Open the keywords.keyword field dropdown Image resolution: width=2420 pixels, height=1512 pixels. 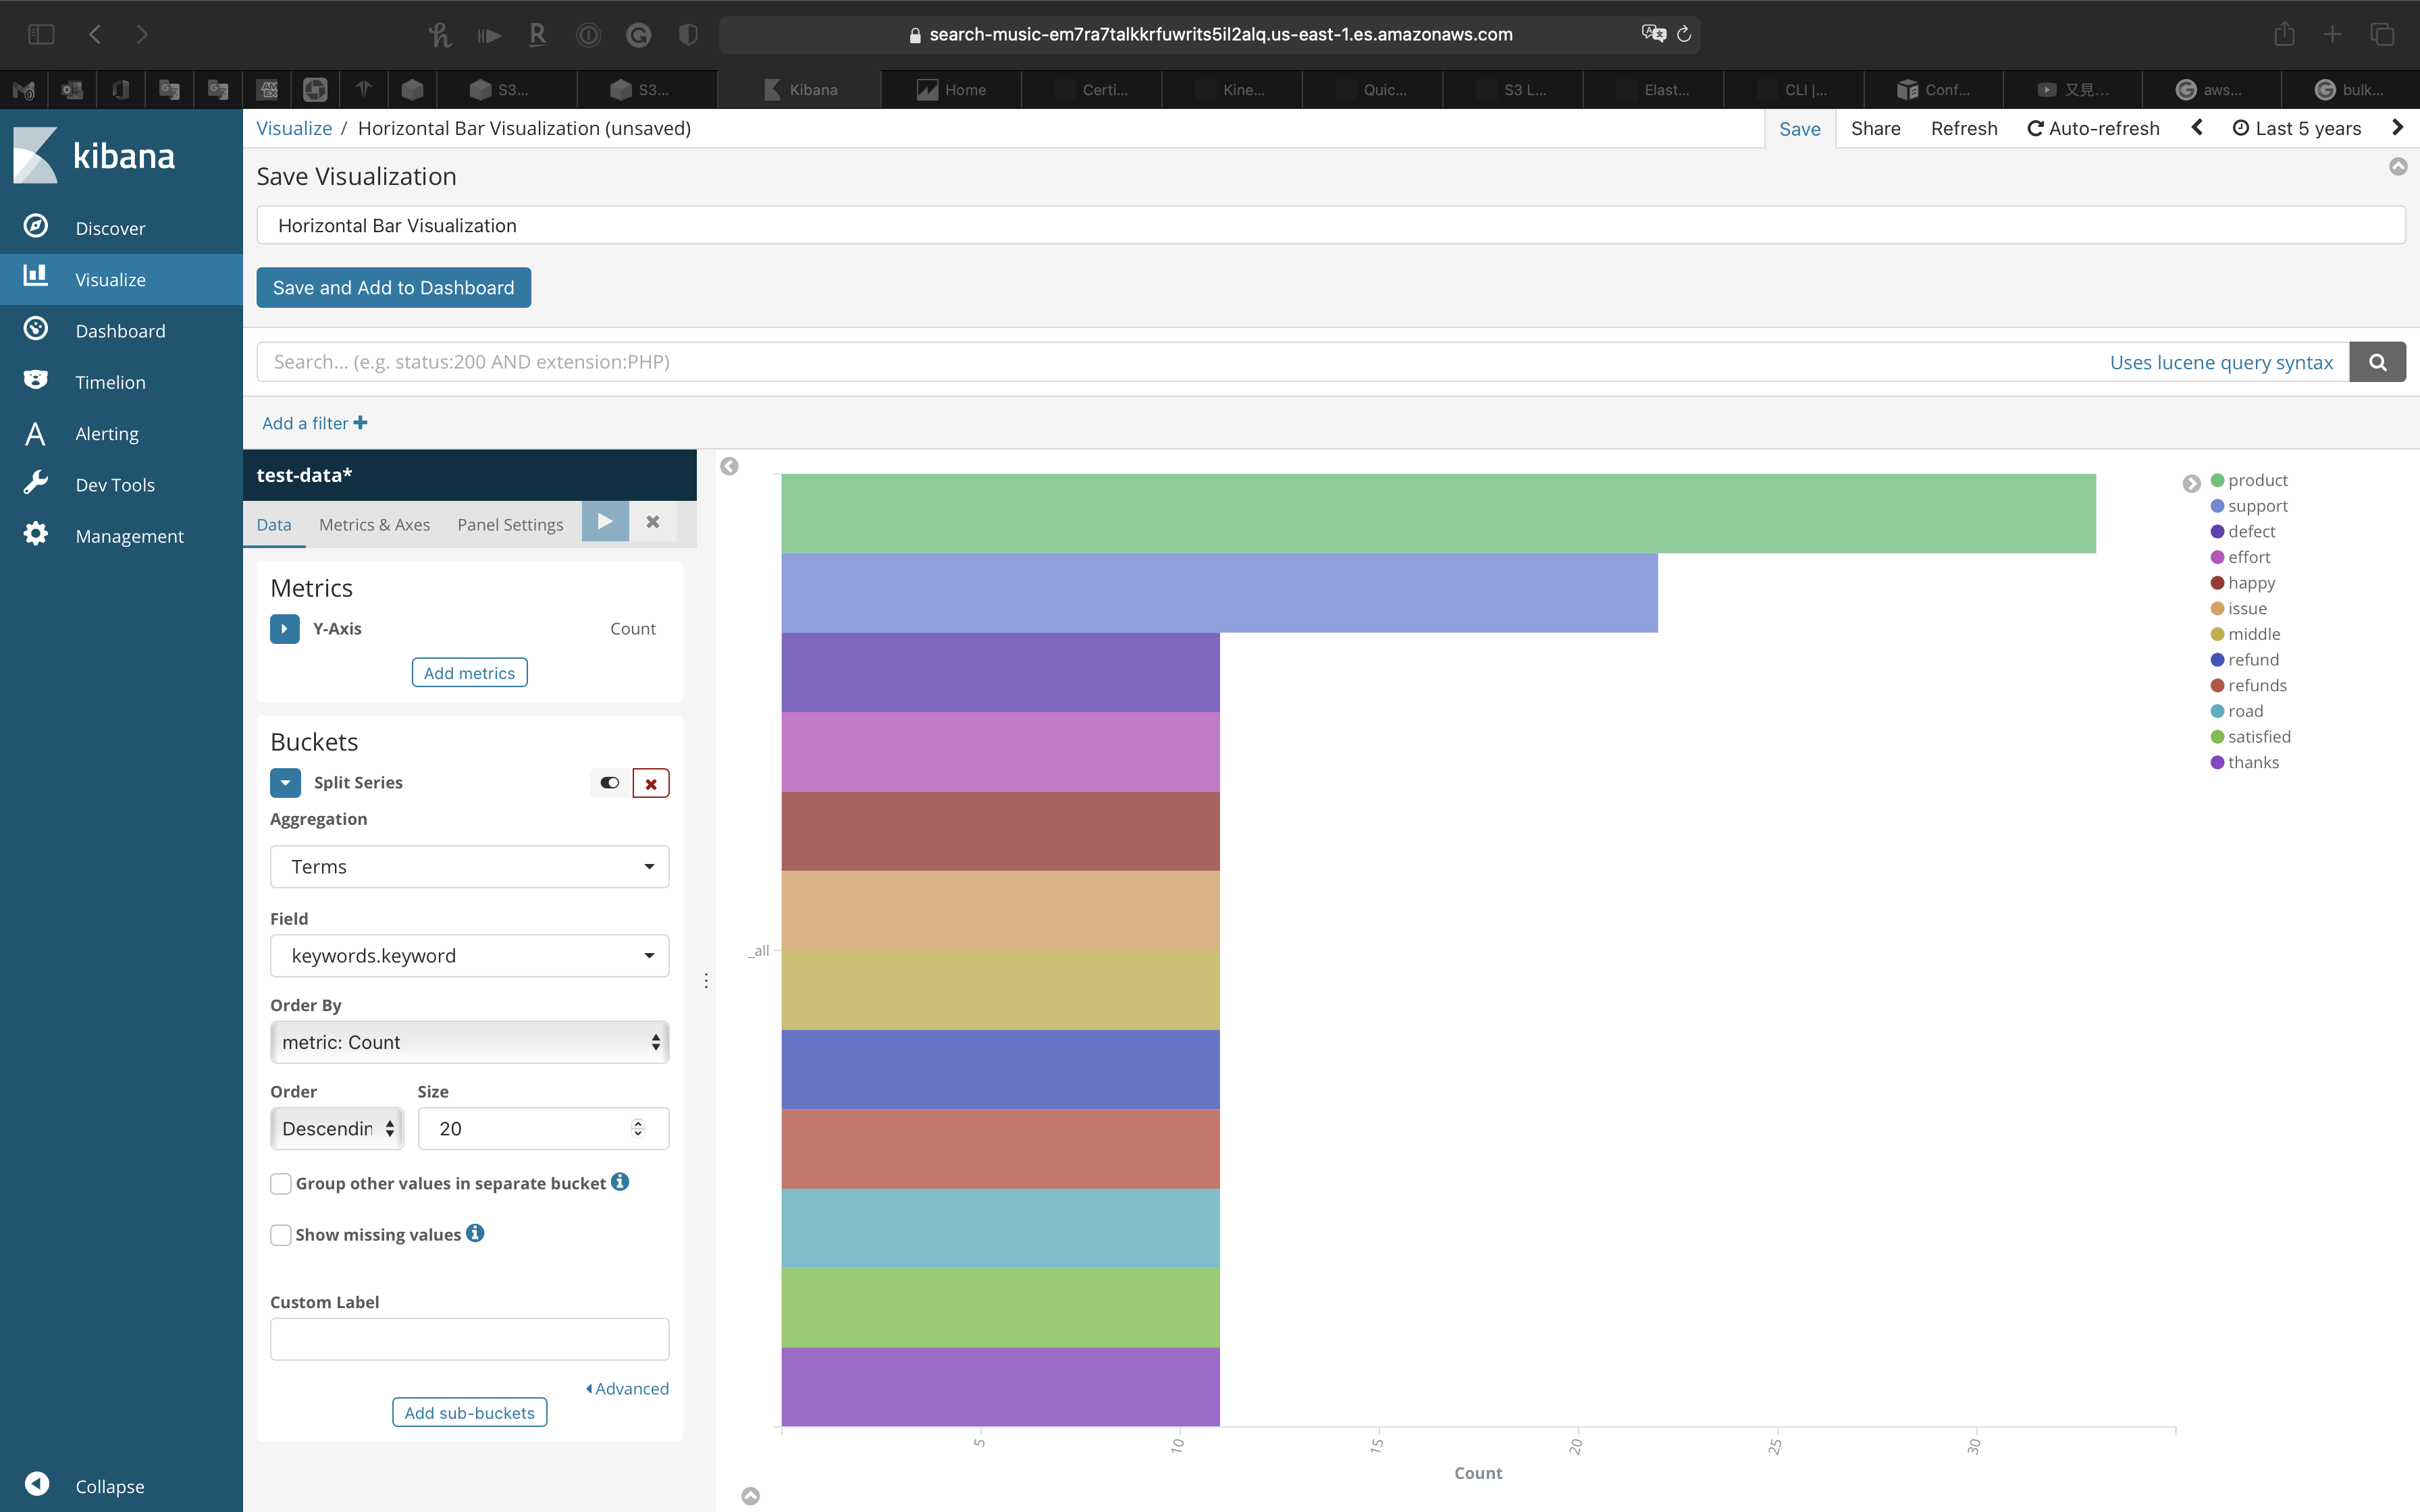(x=469, y=956)
